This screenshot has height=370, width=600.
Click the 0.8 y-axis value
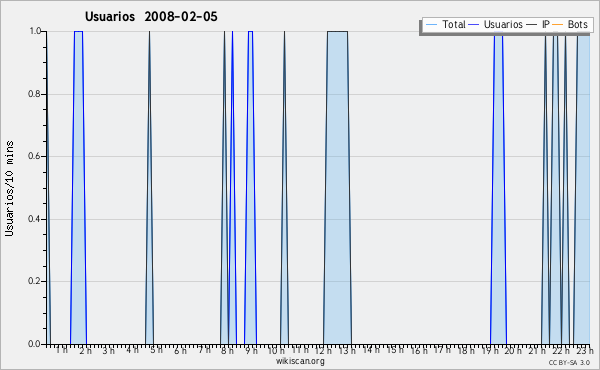(x=34, y=94)
